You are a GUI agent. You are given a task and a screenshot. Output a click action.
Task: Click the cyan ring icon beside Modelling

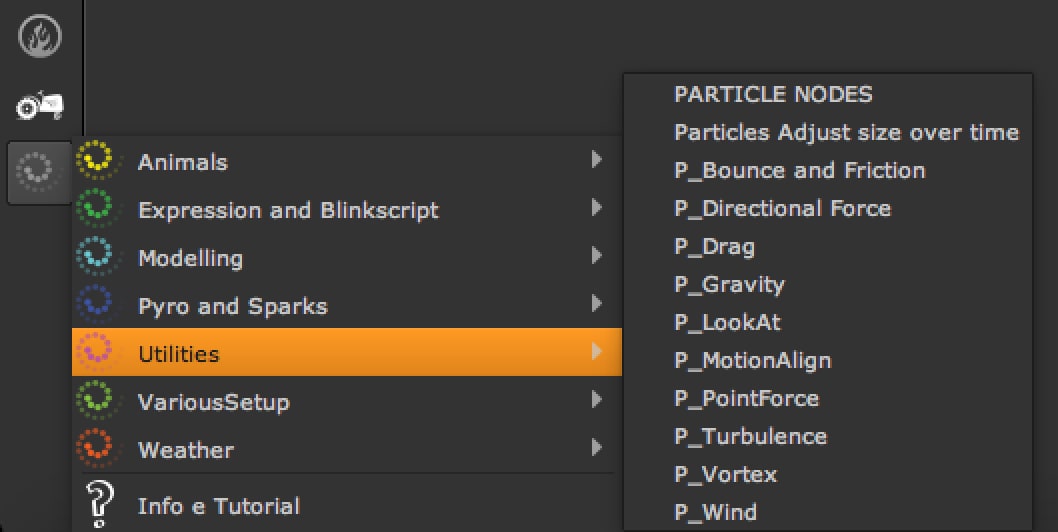(x=96, y=257)
